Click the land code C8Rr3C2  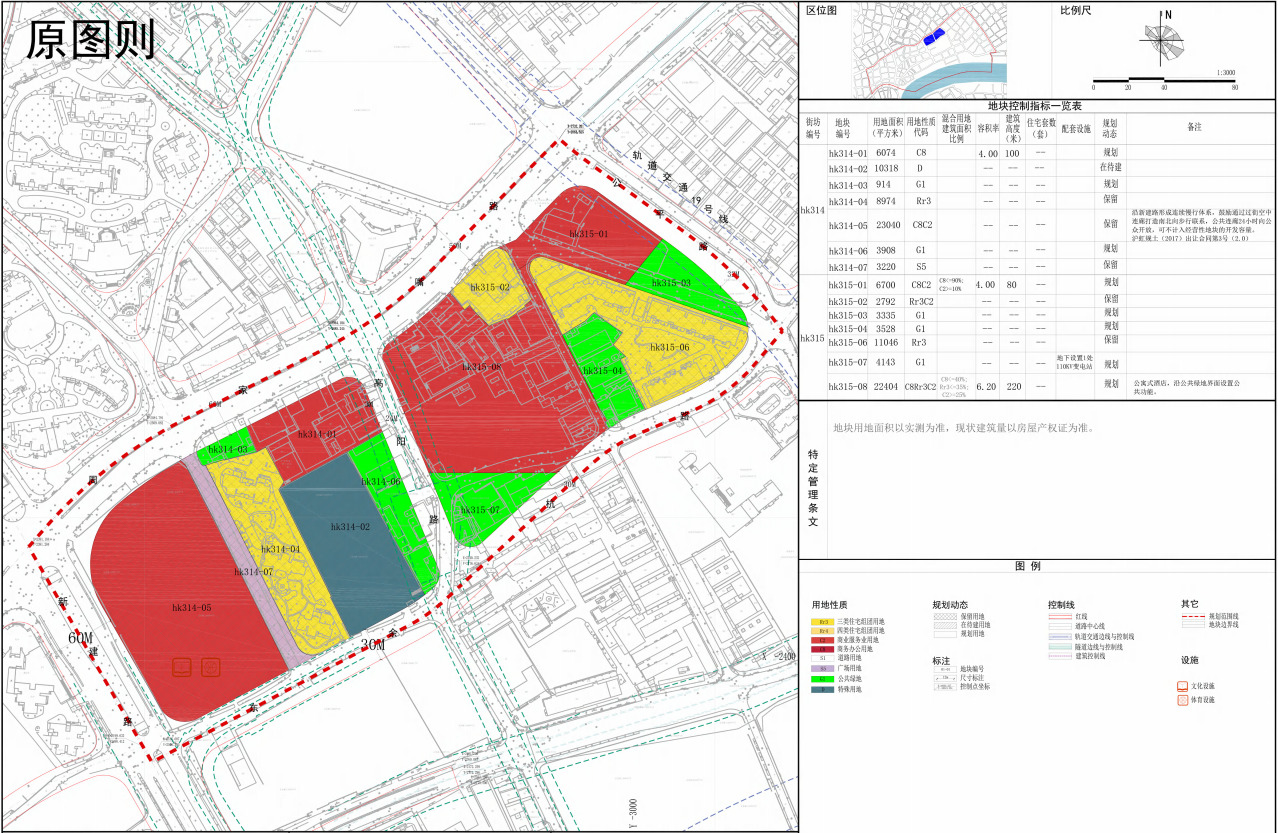920,386
